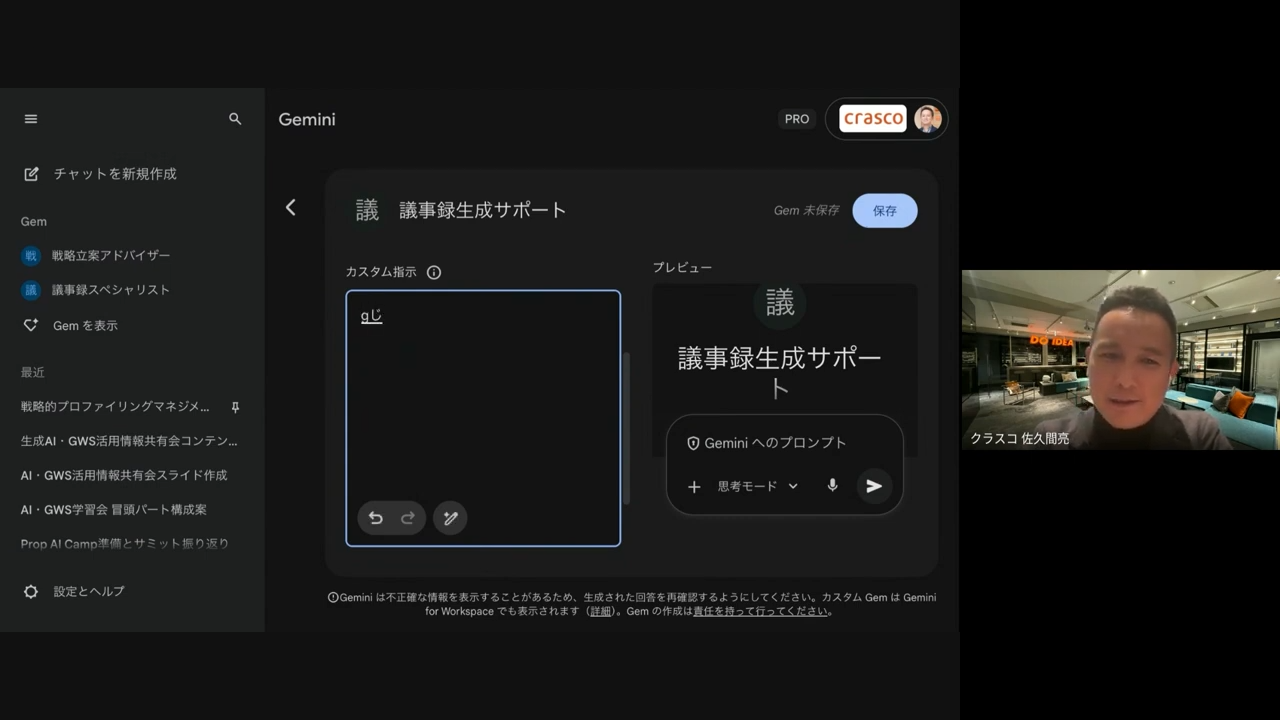Open the 戦略立案アドバイザー Gem
Viewport: 1280px width, 720px height.
(111, 256)
